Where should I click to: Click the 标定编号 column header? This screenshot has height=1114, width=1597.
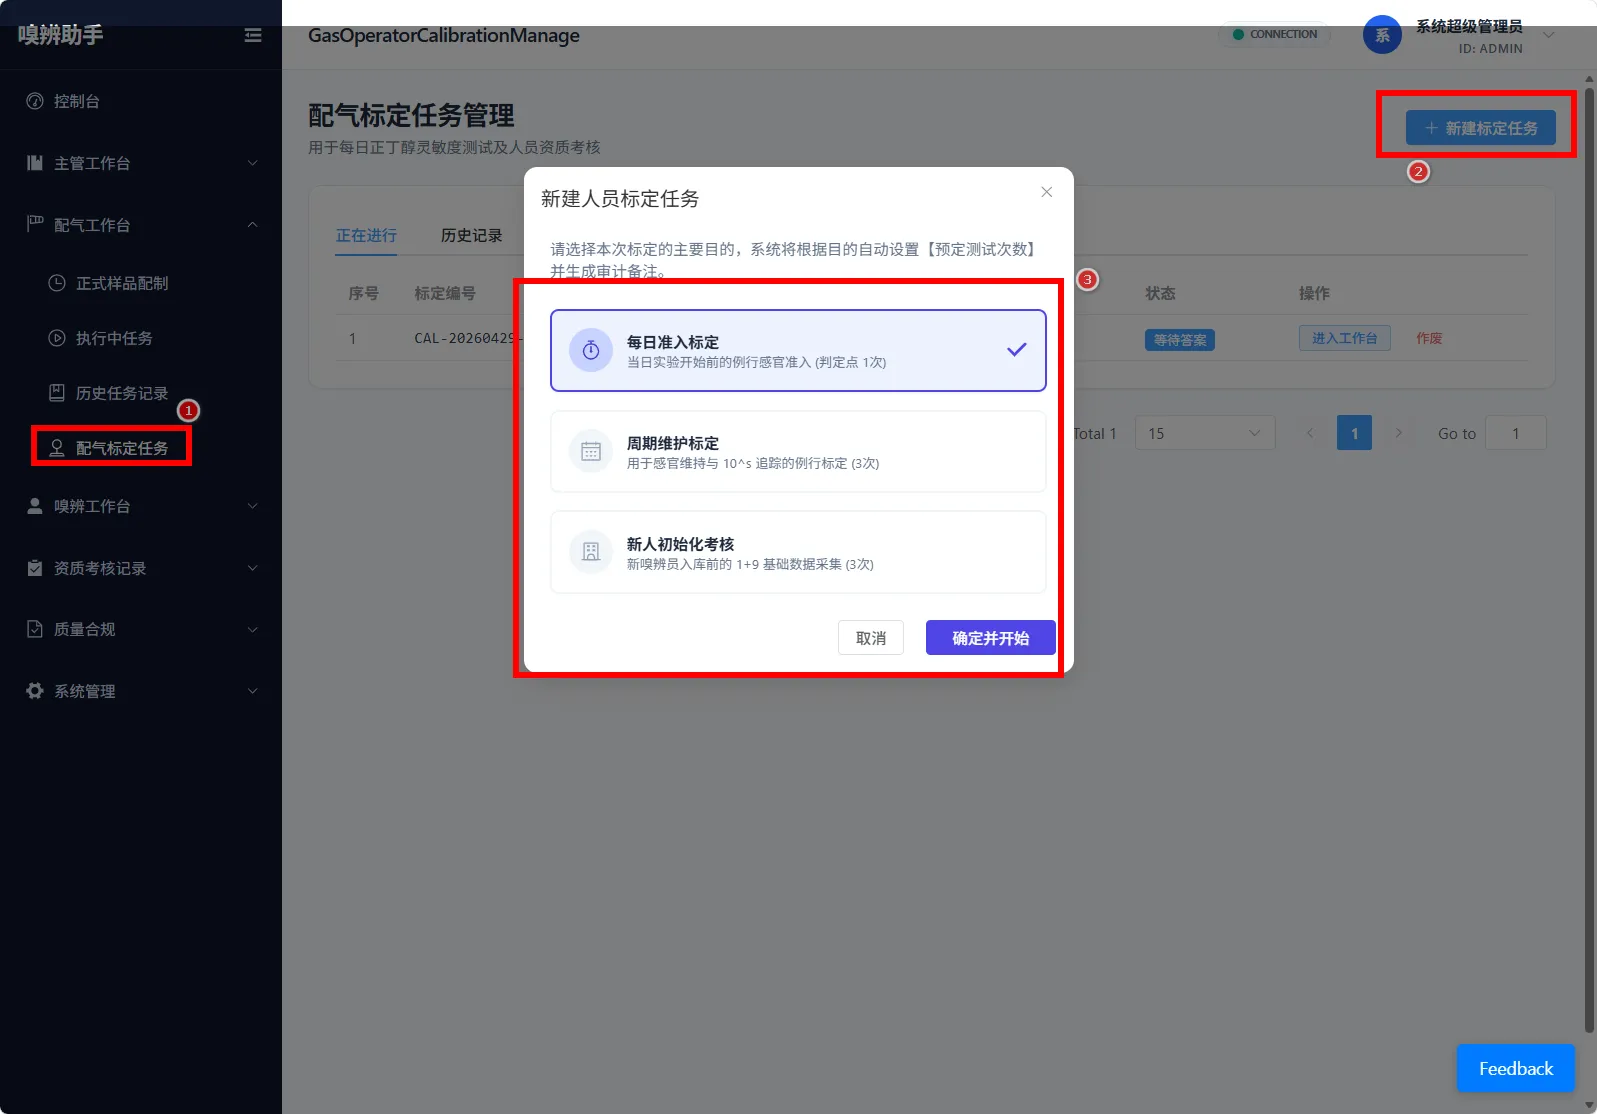[x=445, y=293]
